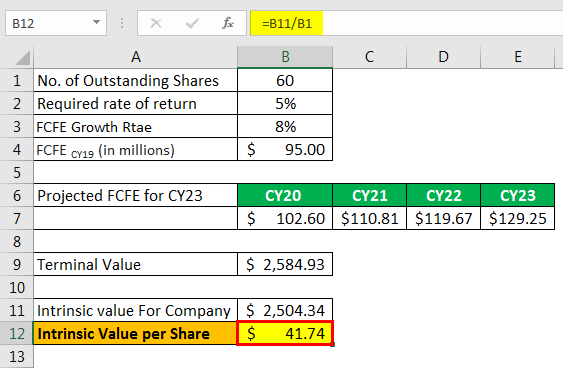Select row 8 header
Viewport: 563px width, 368px height.
(x=17, y=241)
